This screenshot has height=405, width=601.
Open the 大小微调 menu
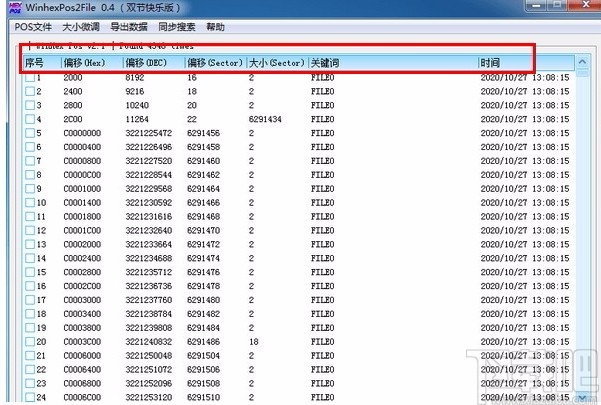point(81,27)
